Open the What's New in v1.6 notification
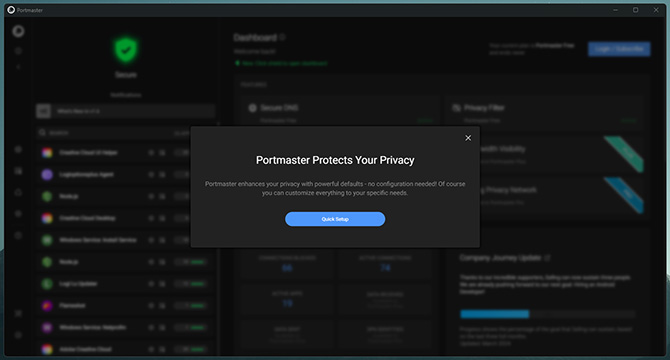Viewport: 670px width, 360px height. click(x=125, y=111)
